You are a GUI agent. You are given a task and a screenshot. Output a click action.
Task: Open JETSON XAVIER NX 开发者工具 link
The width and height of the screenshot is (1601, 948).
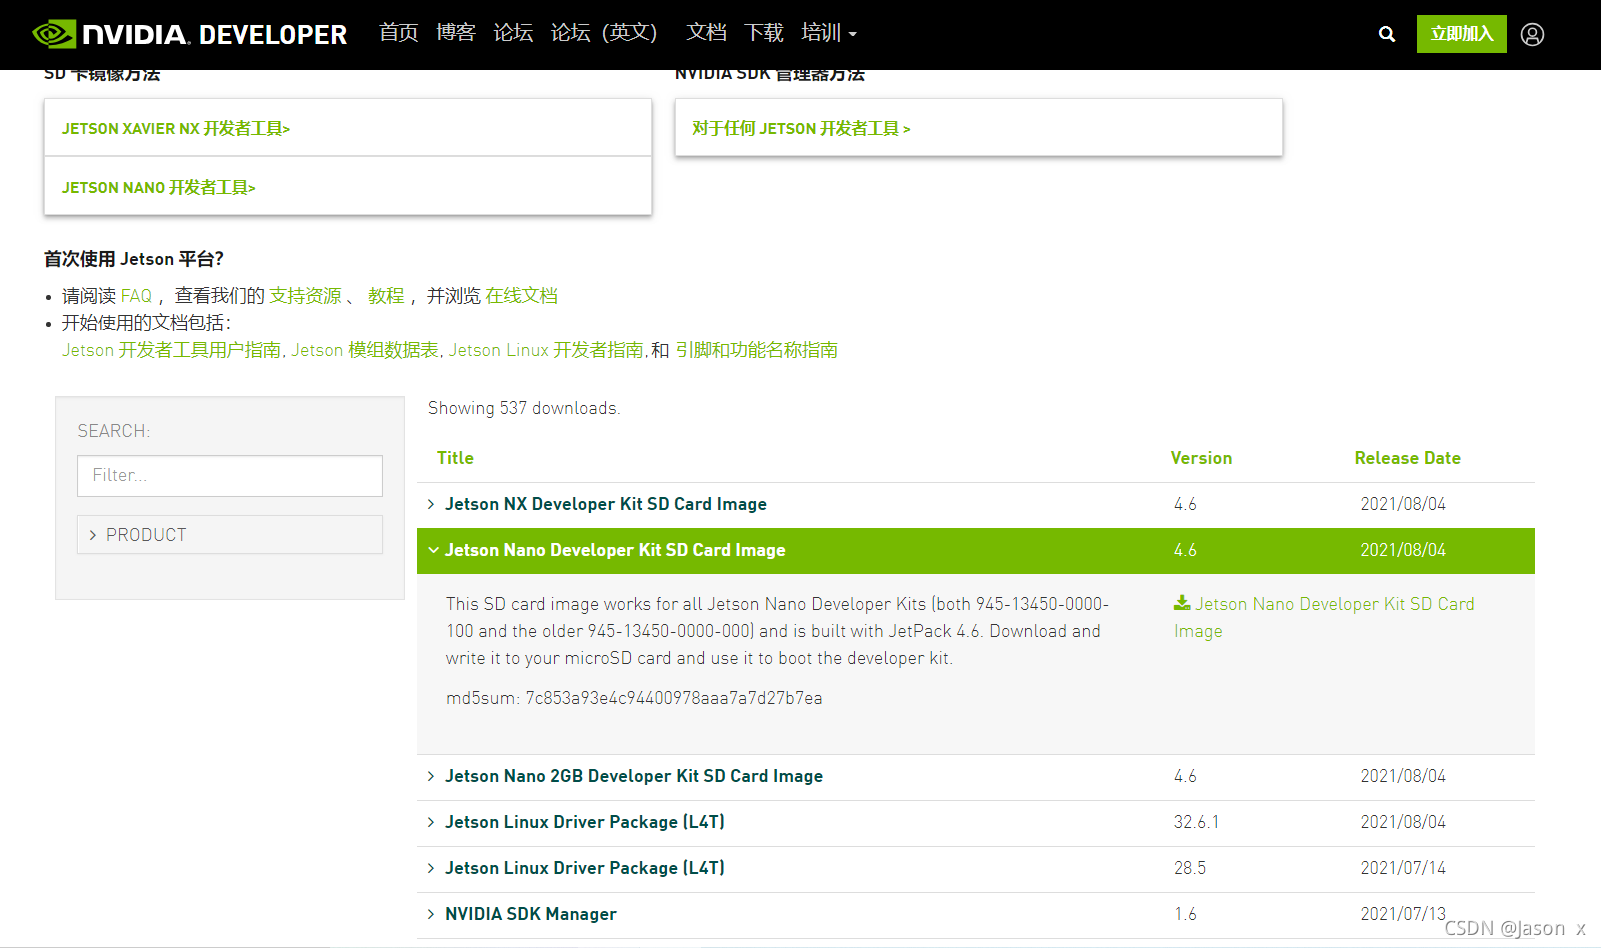[176, 128]
